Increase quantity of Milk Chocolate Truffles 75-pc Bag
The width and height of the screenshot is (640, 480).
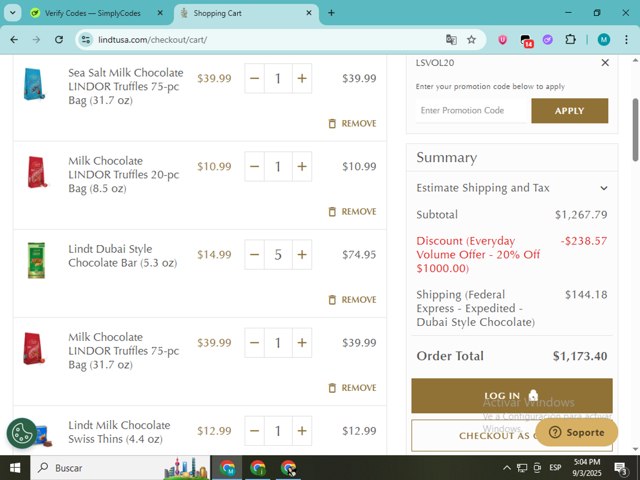tap(302, 343)
